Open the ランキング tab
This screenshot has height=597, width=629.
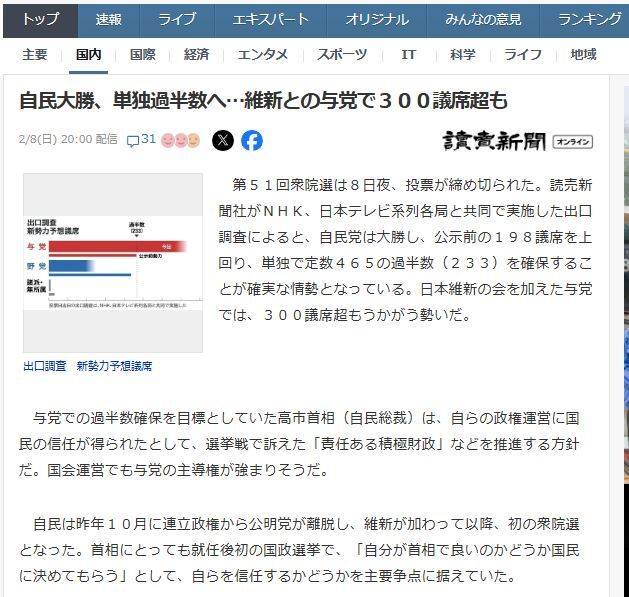point(589,19)
